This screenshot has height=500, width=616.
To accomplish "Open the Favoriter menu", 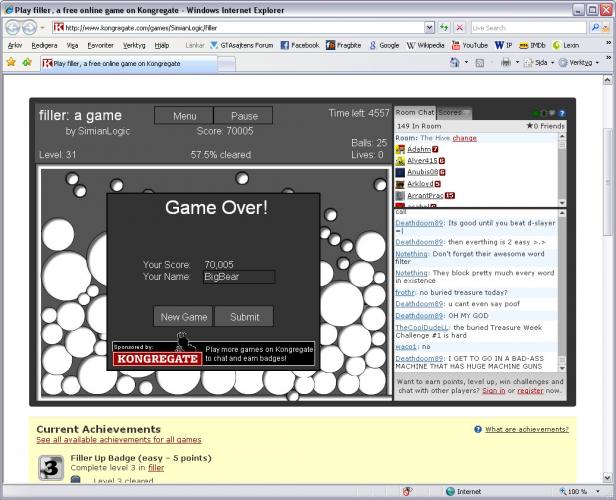I will point(100,45).
